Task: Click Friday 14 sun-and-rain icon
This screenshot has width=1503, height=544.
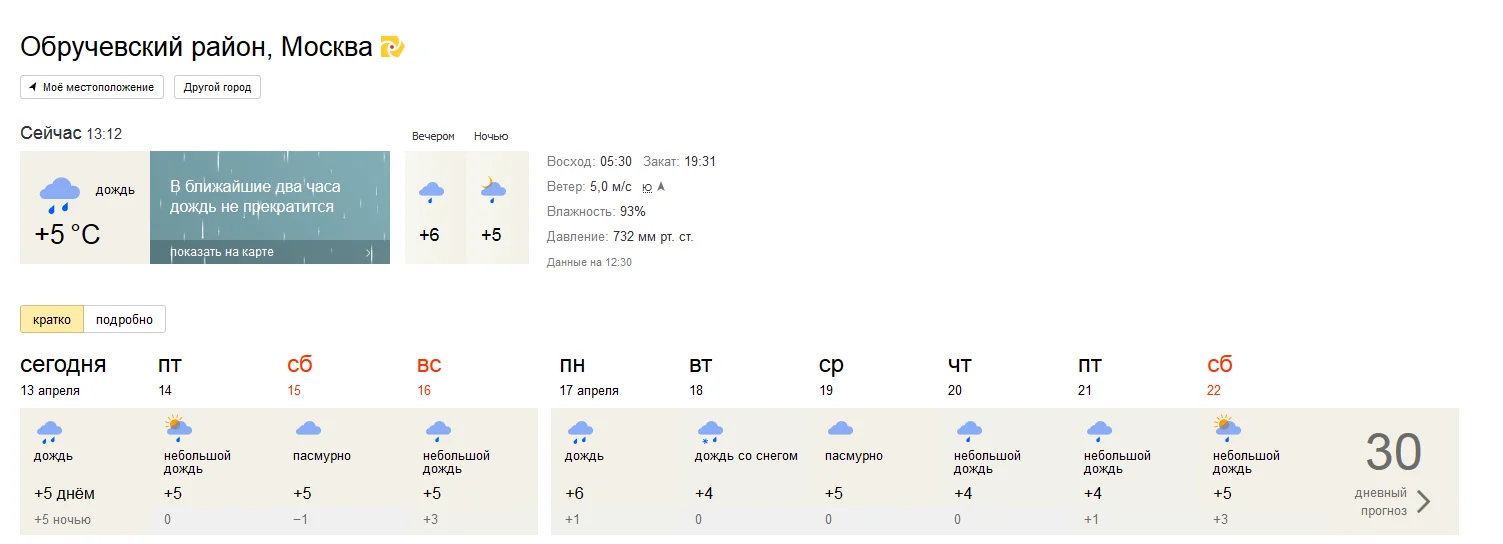Action: click(178, 429)
